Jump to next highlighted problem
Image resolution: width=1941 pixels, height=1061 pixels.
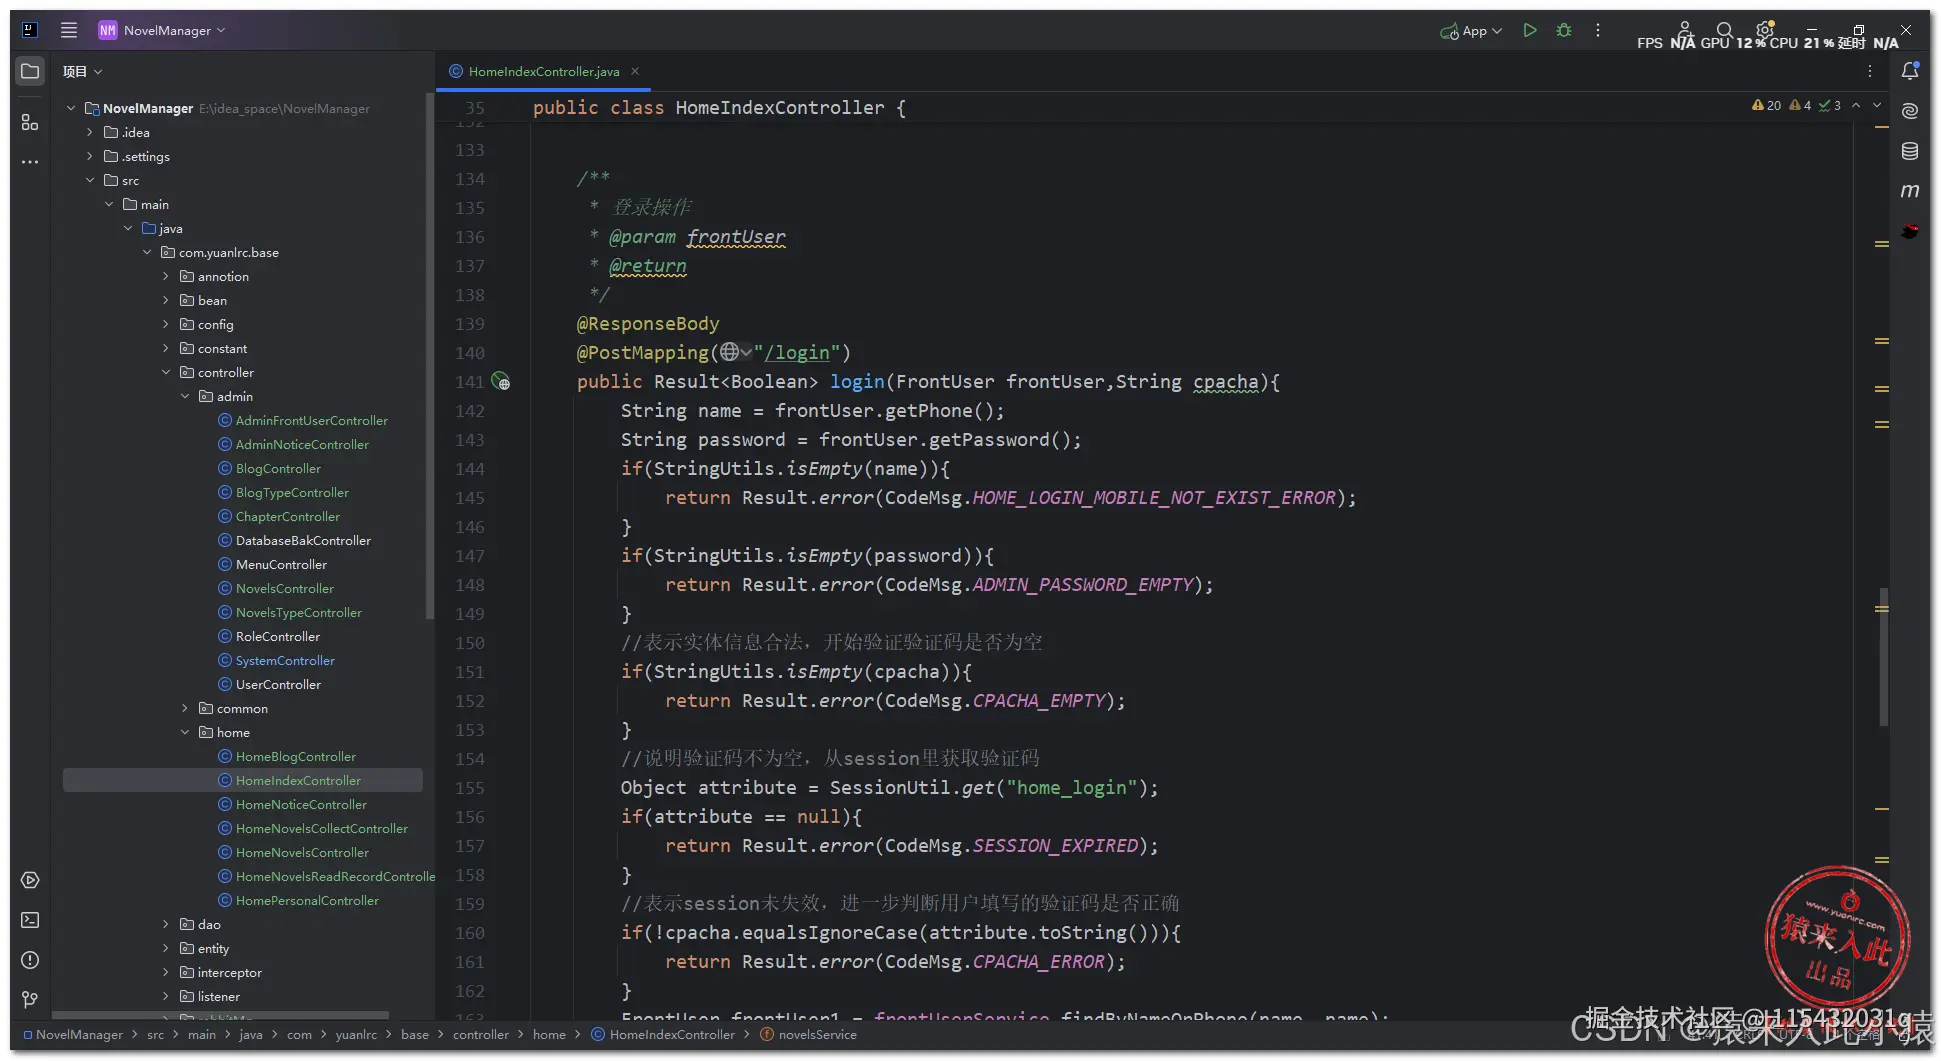(x=1877, y=105)
